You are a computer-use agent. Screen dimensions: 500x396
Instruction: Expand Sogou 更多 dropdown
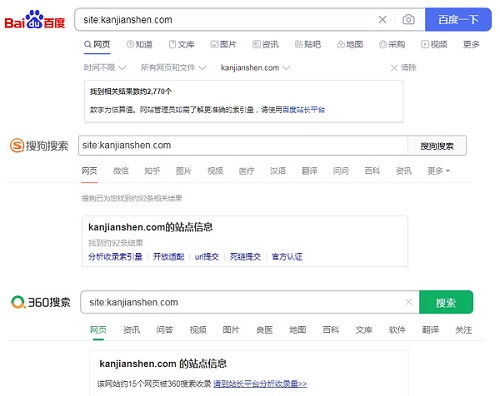[x=439, y=171]
